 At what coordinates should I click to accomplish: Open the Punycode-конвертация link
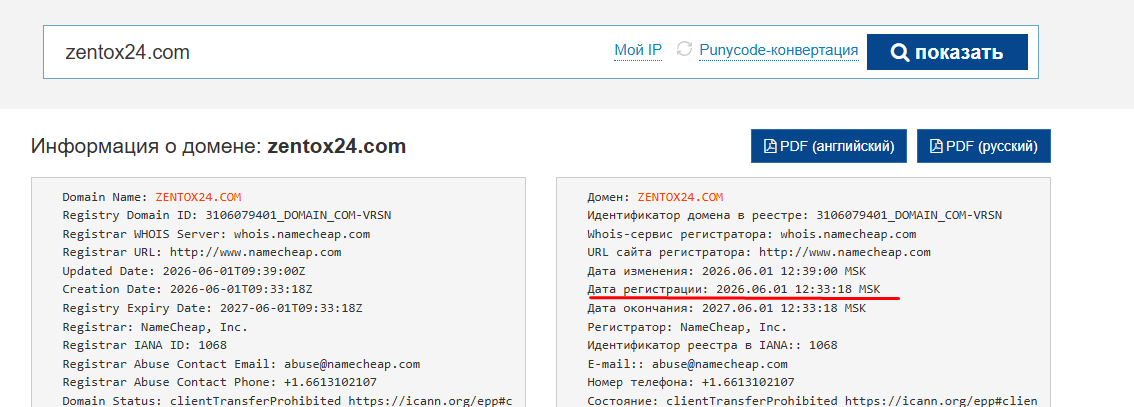pyautogui.click(x=778, y=50)
